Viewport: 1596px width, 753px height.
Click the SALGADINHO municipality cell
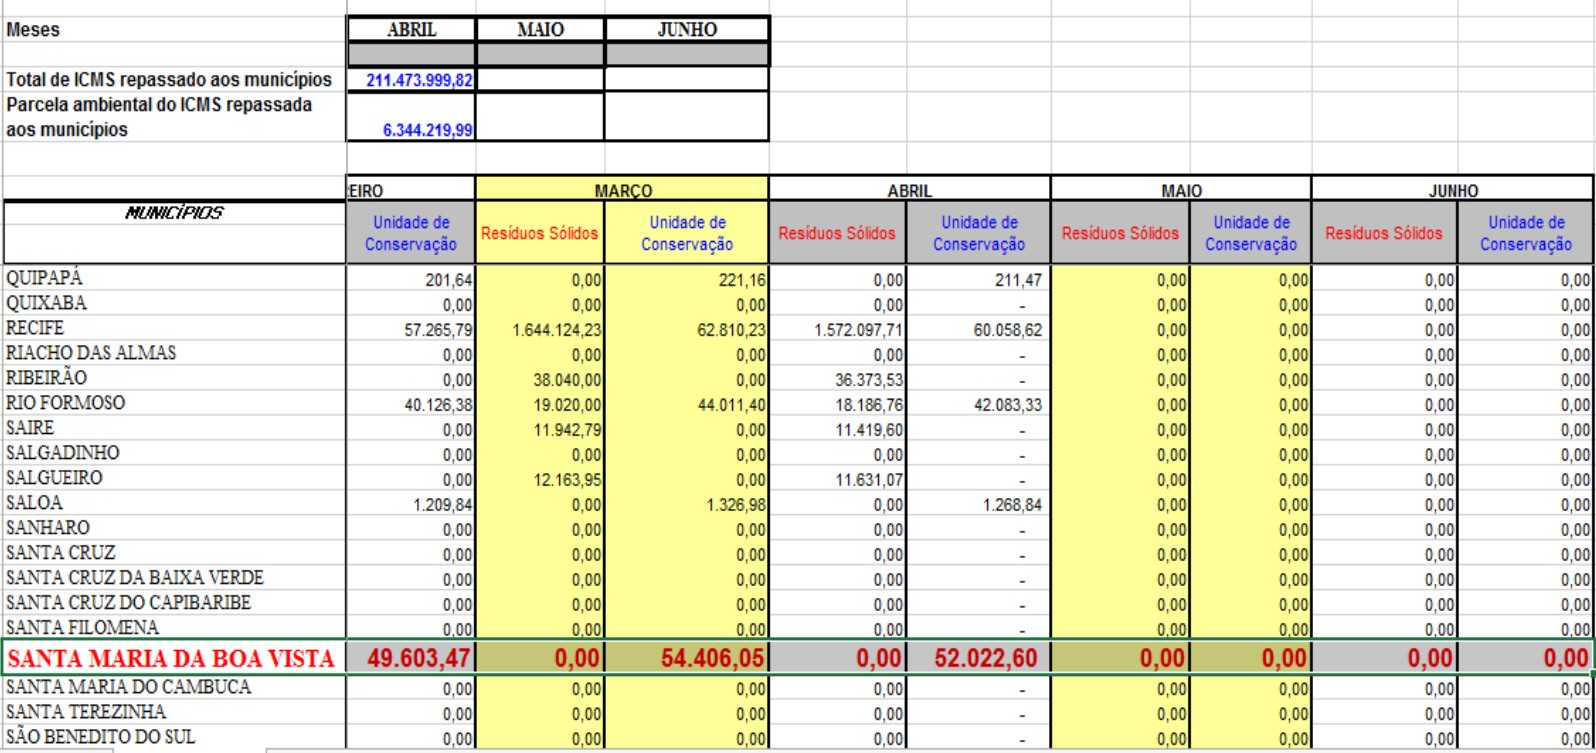click(x=174, y=453)
